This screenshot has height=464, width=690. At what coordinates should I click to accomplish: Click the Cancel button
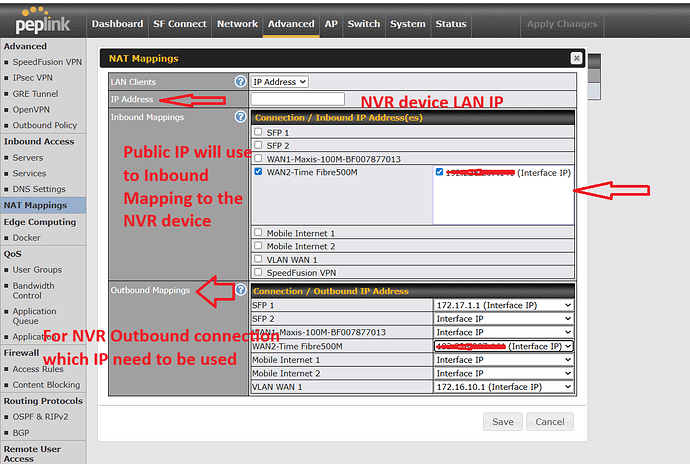pyautogui.click(x=549, y=421)
